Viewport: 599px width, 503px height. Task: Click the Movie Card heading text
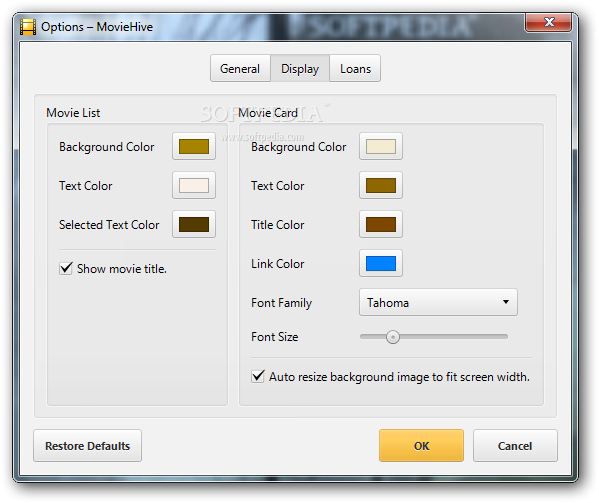click(268, 113)
